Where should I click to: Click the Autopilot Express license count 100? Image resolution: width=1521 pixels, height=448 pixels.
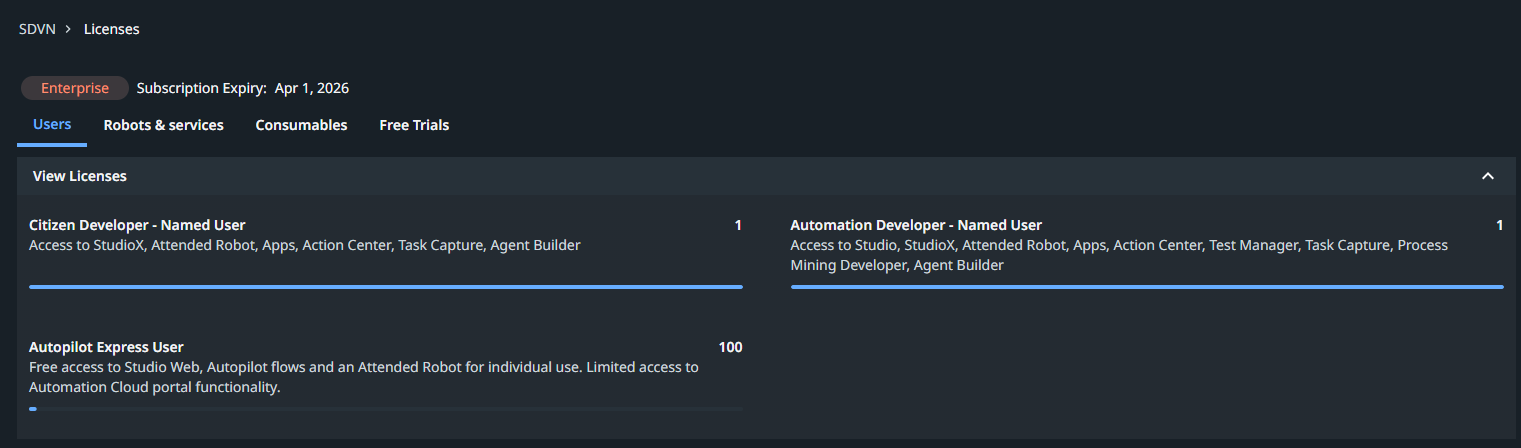730,347
